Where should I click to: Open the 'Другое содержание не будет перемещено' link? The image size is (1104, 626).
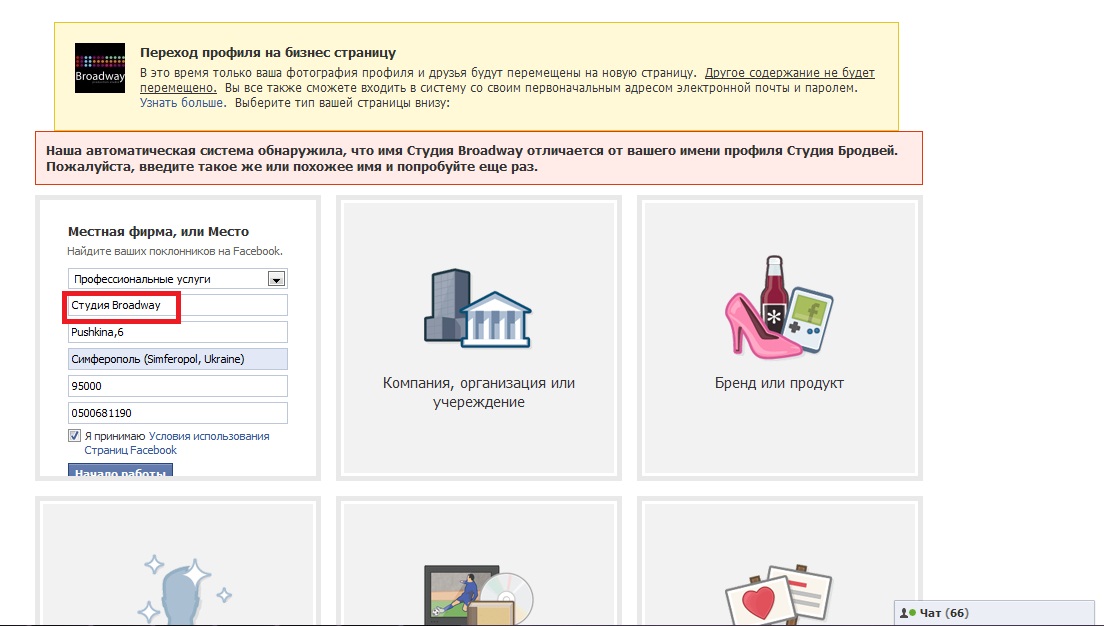point(507,80)
